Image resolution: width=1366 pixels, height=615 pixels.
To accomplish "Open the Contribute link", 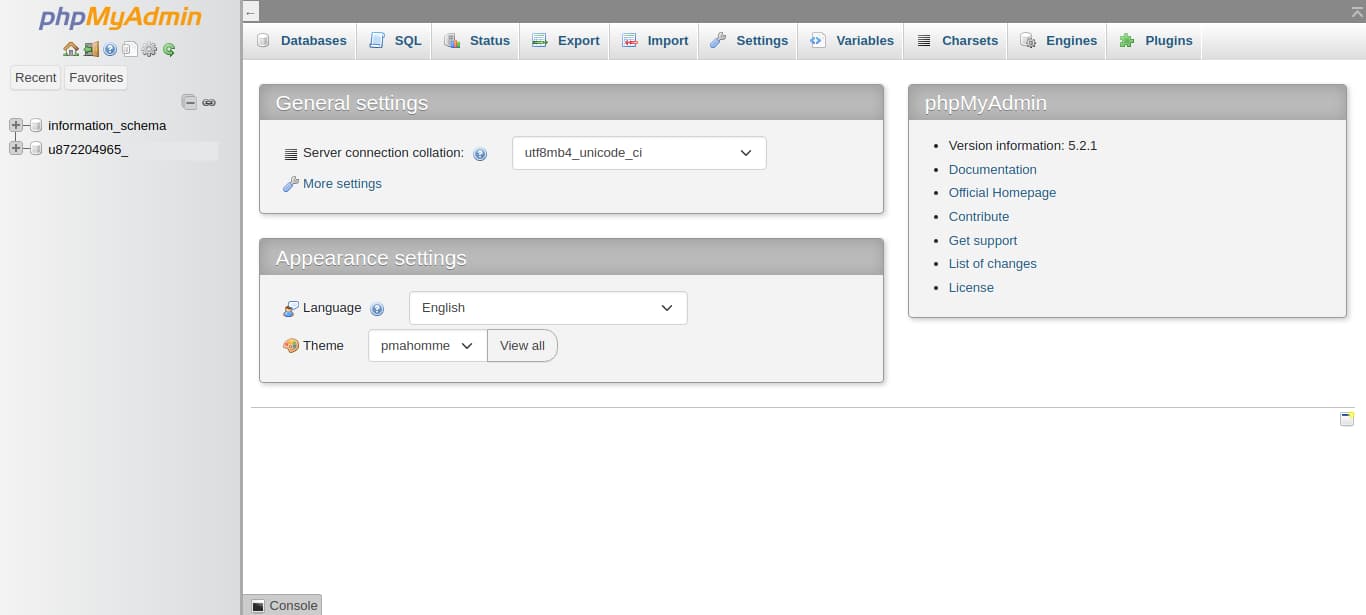I will pyautogui.click(x=979, y=217).
